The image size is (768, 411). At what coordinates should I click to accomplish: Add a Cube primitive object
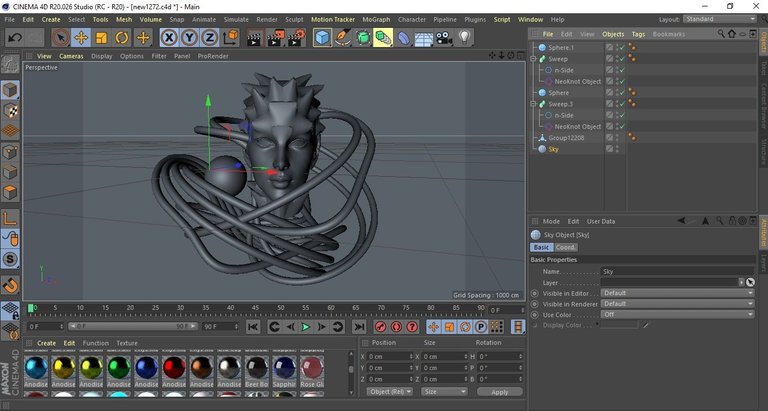tap(322, 38)
